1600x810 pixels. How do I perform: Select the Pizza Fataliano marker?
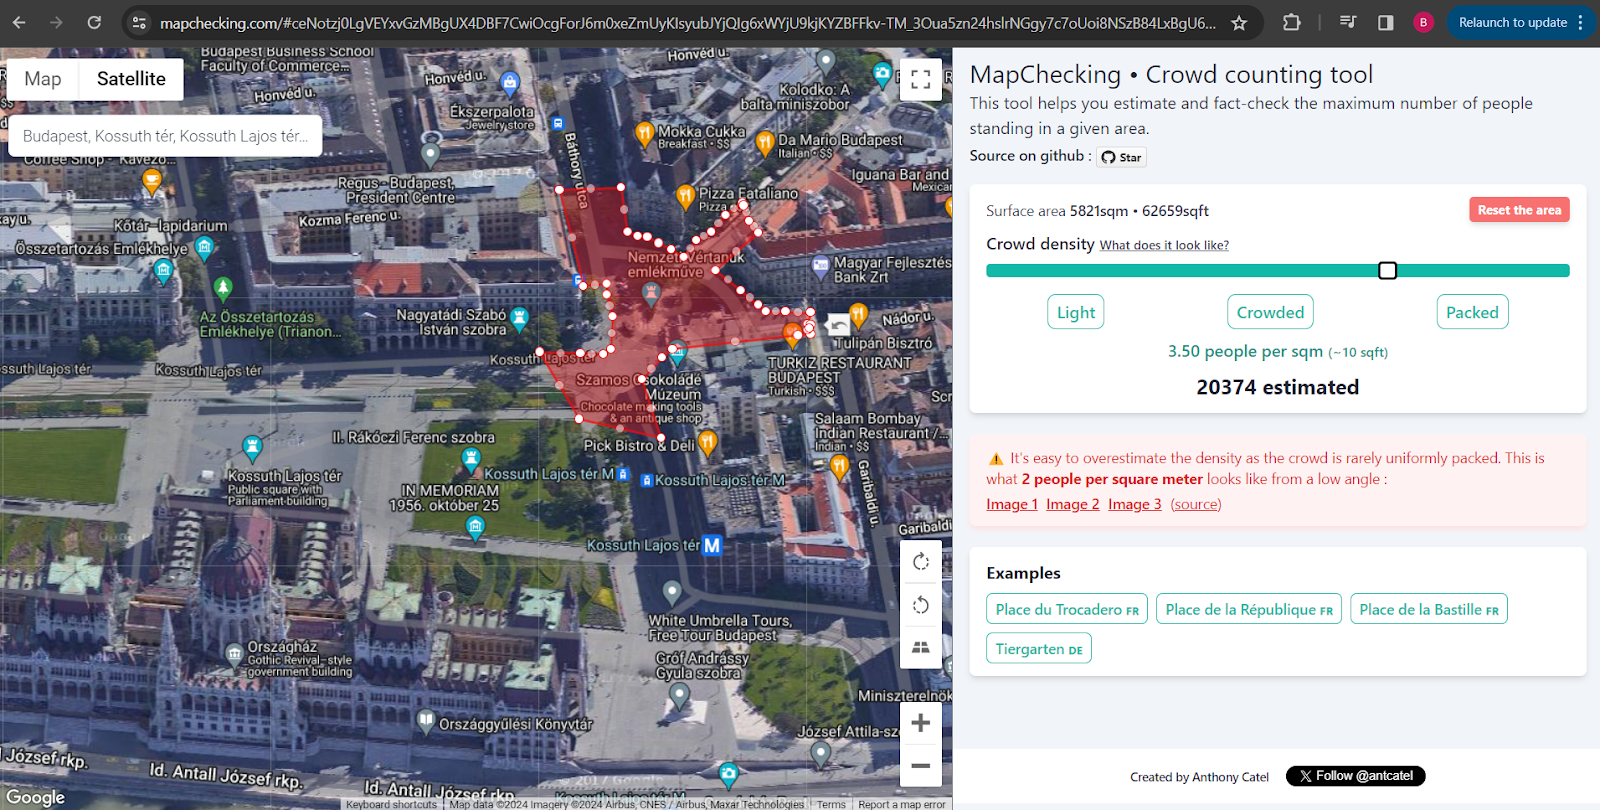pos(685,196)
